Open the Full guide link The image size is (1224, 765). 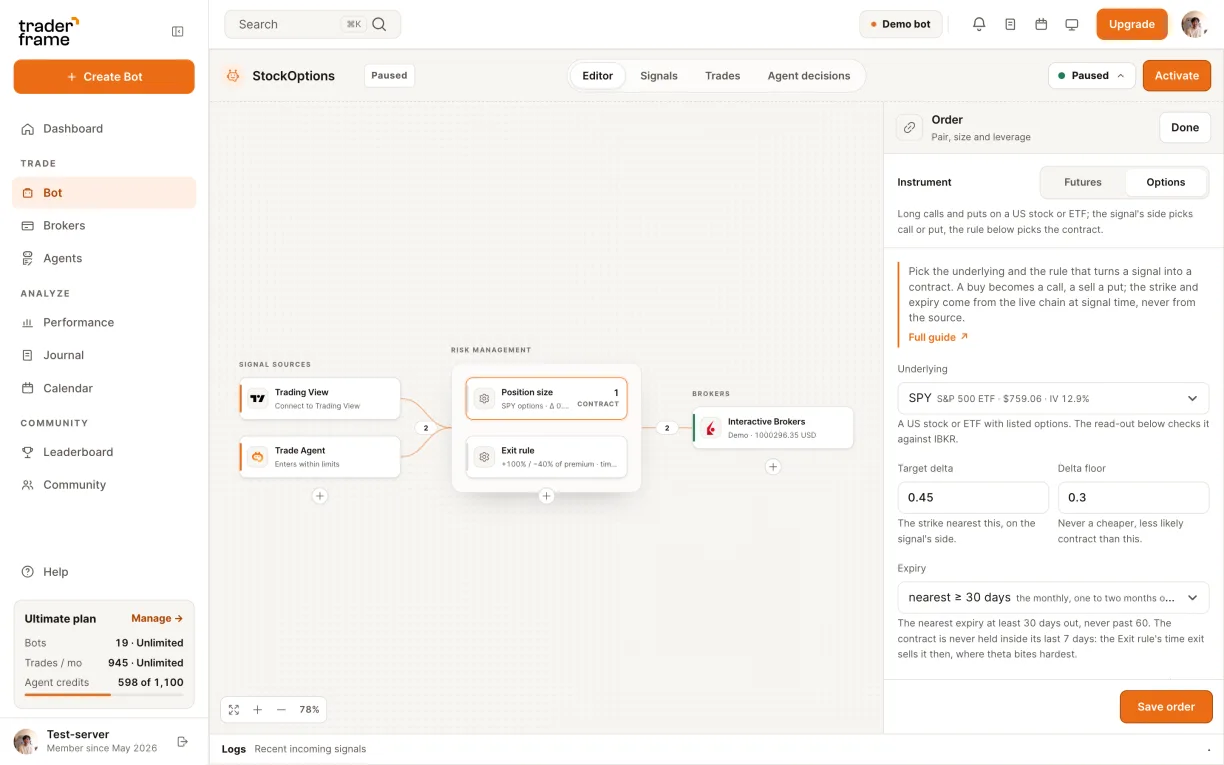[x=938, y=337]
